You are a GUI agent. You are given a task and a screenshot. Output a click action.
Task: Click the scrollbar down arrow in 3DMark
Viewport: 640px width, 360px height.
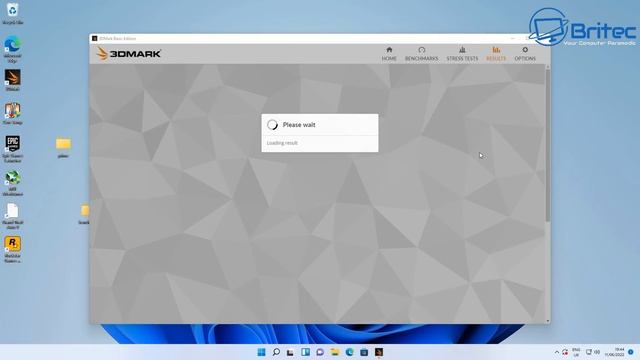(547, 321)
